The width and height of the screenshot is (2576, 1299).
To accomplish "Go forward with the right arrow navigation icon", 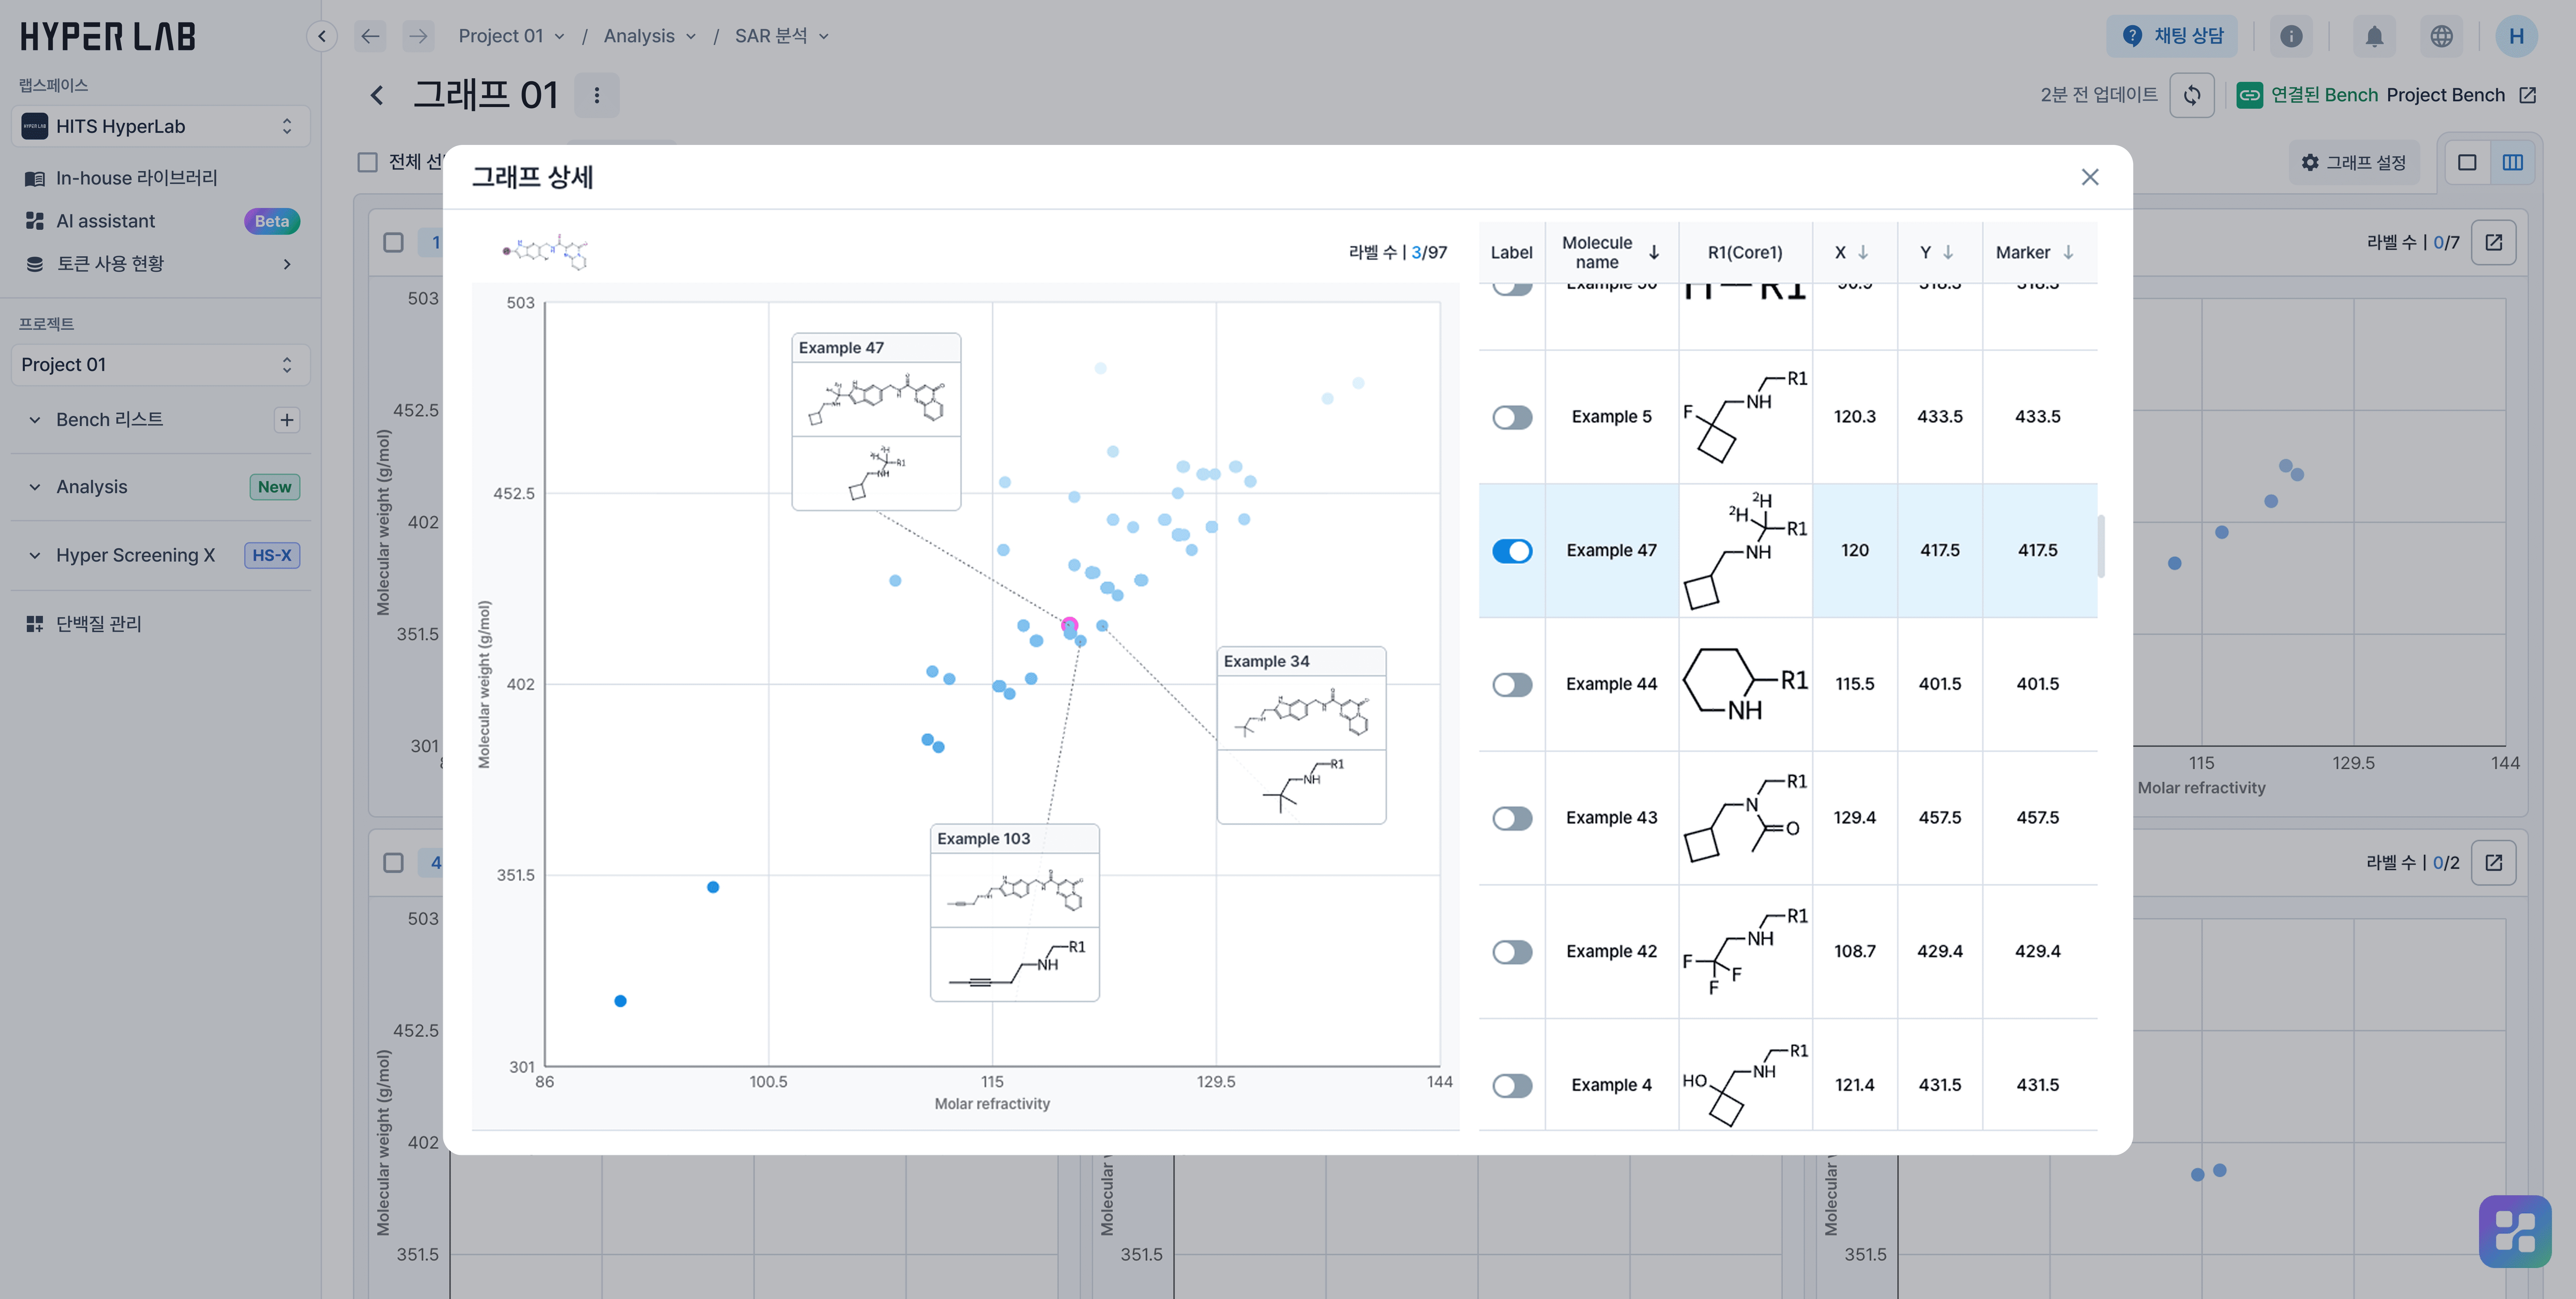I will tap(418, 36).
